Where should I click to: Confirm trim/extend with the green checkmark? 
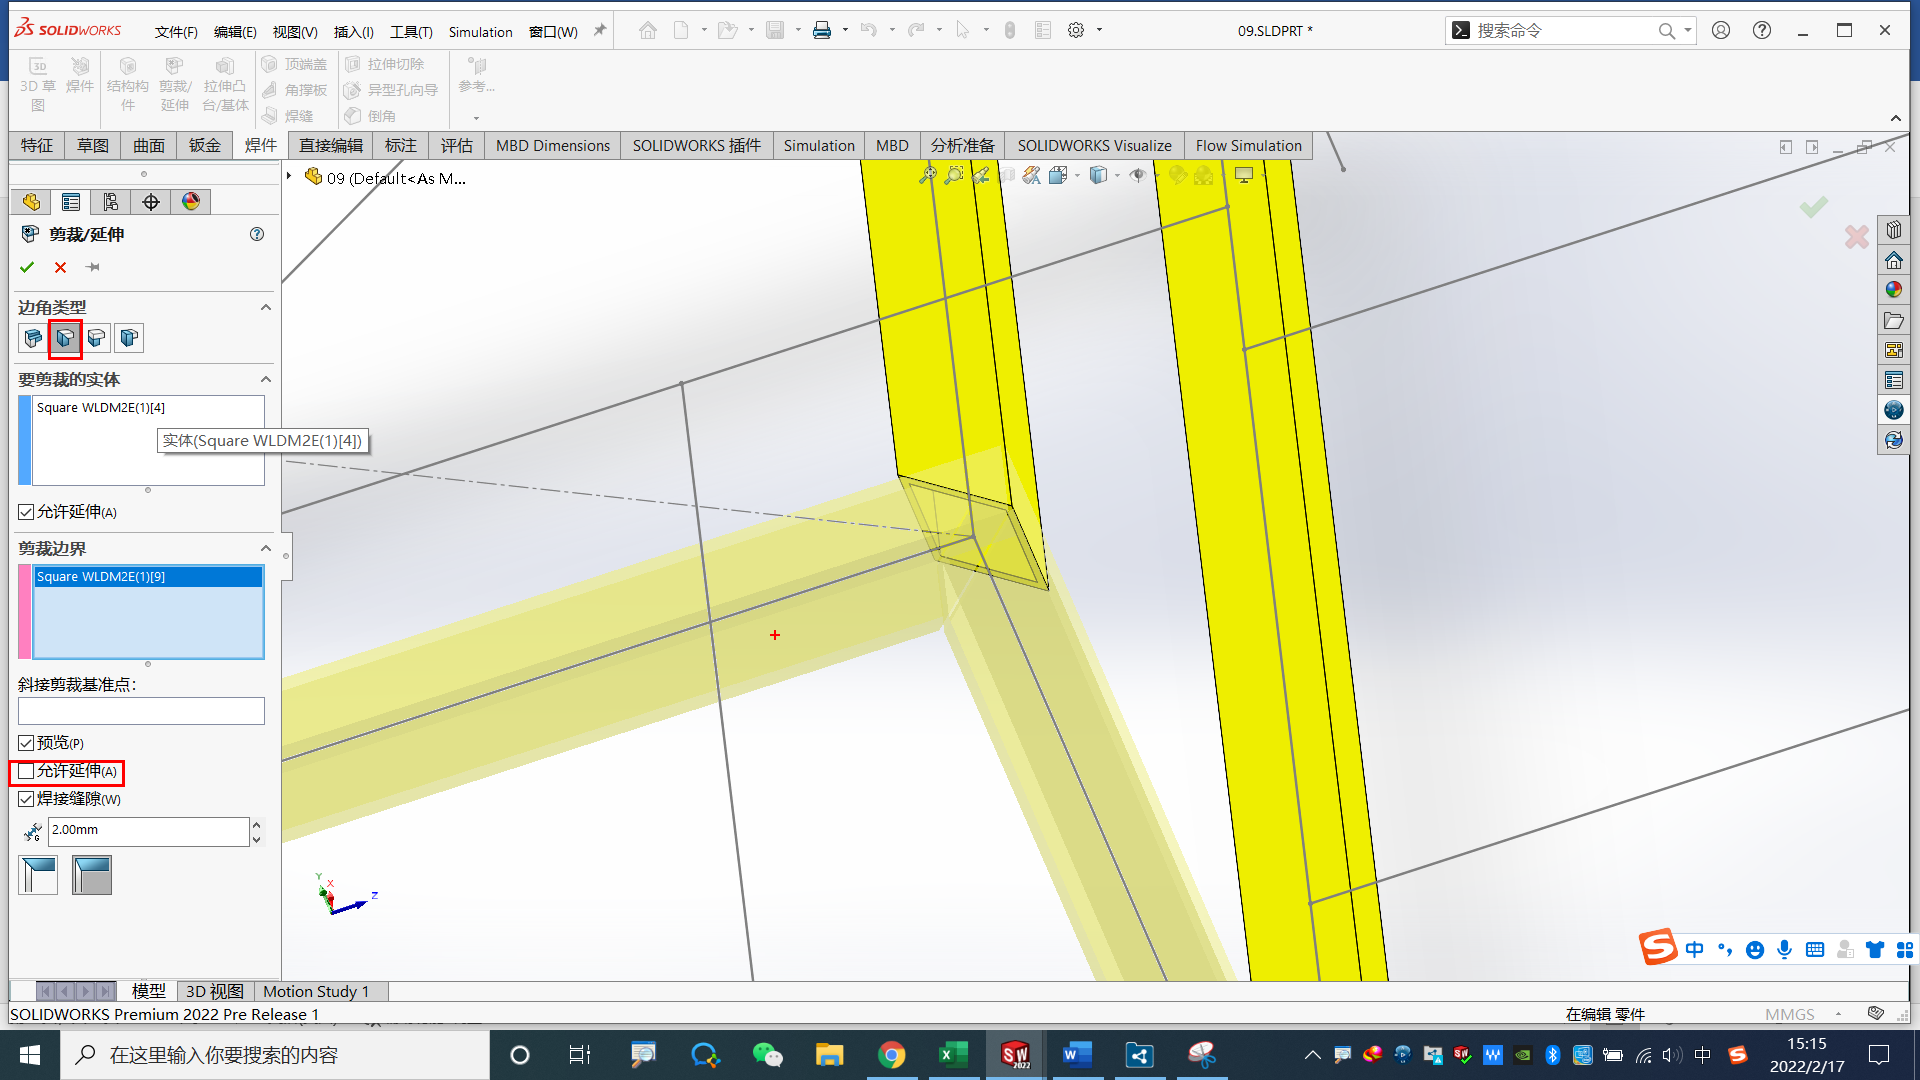tap(27, 267)
